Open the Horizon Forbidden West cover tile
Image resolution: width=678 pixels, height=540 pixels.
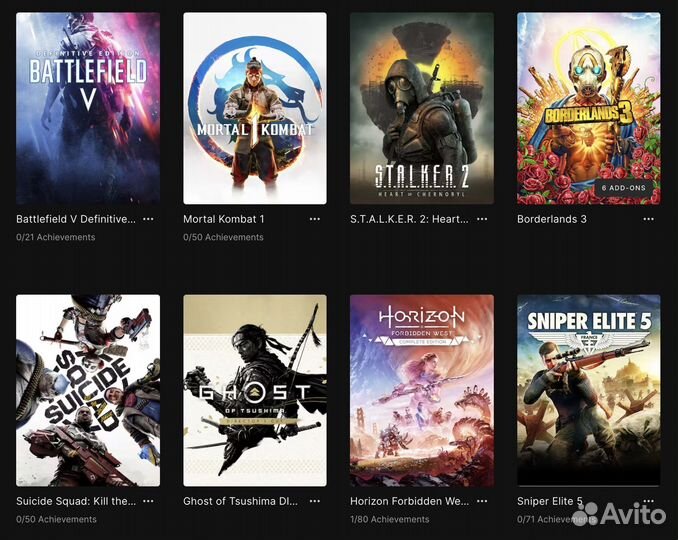[x=422, y=390]
